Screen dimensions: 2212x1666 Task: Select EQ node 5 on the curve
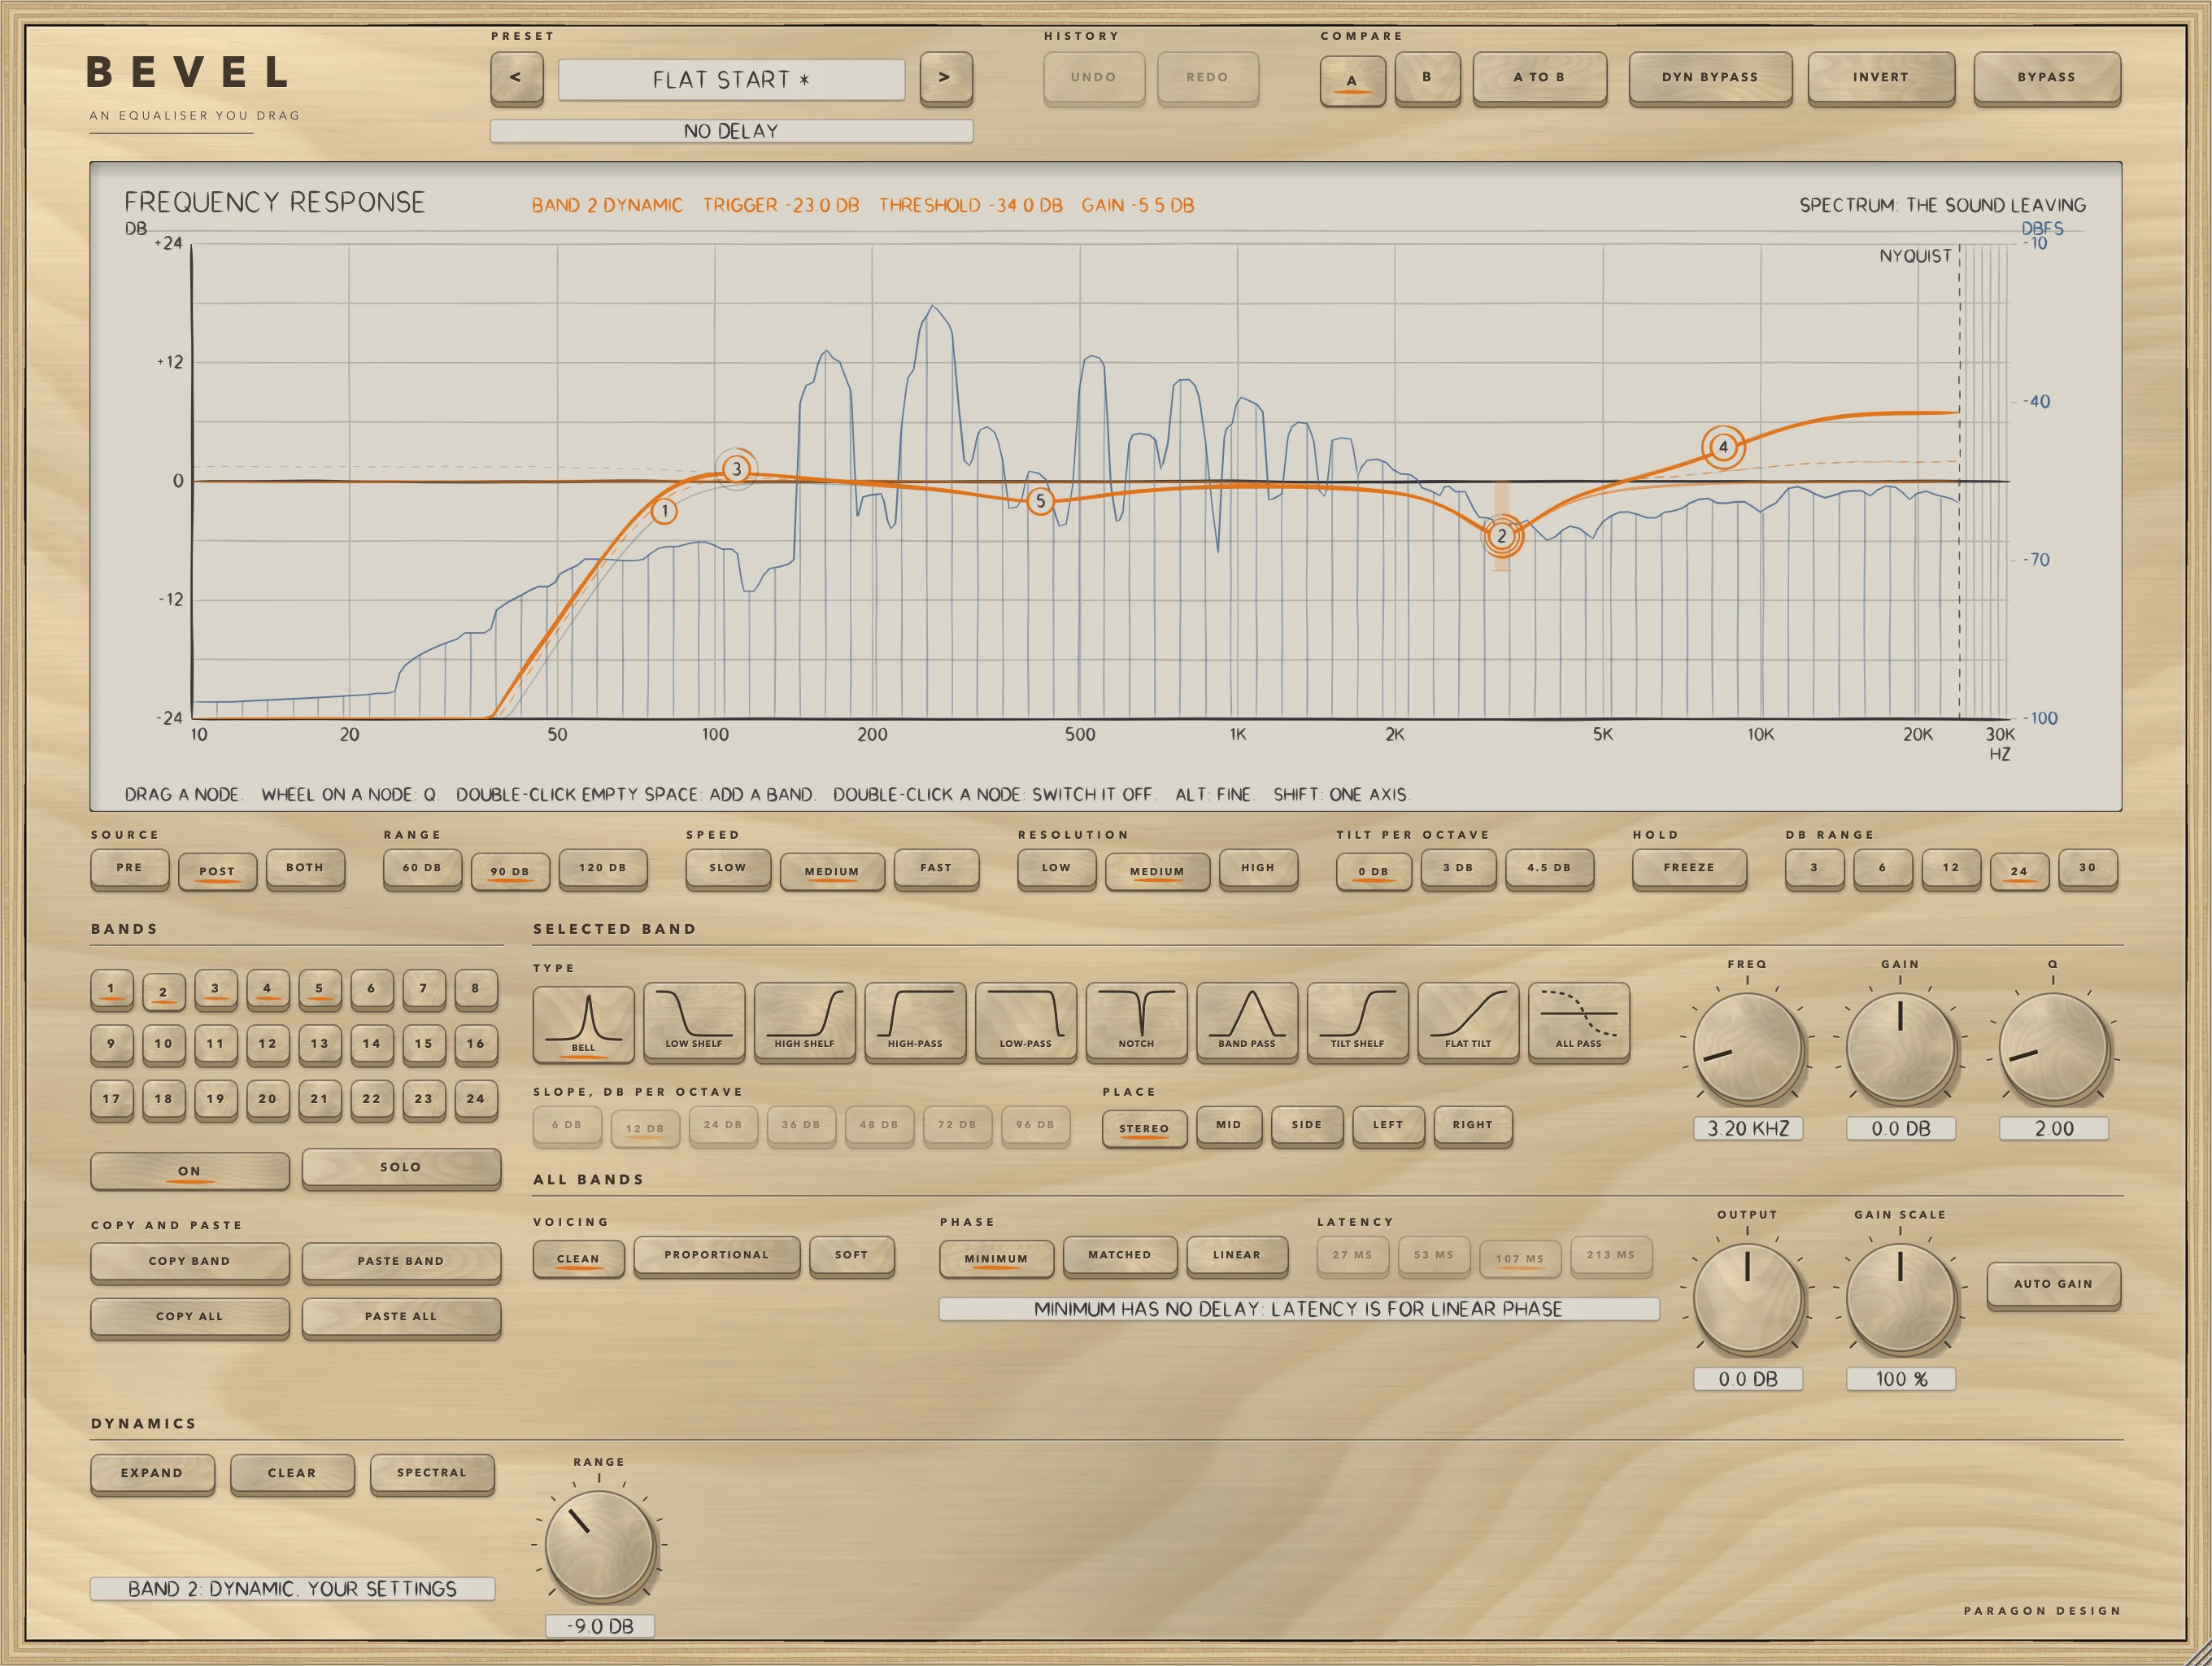pos(1040,501)
